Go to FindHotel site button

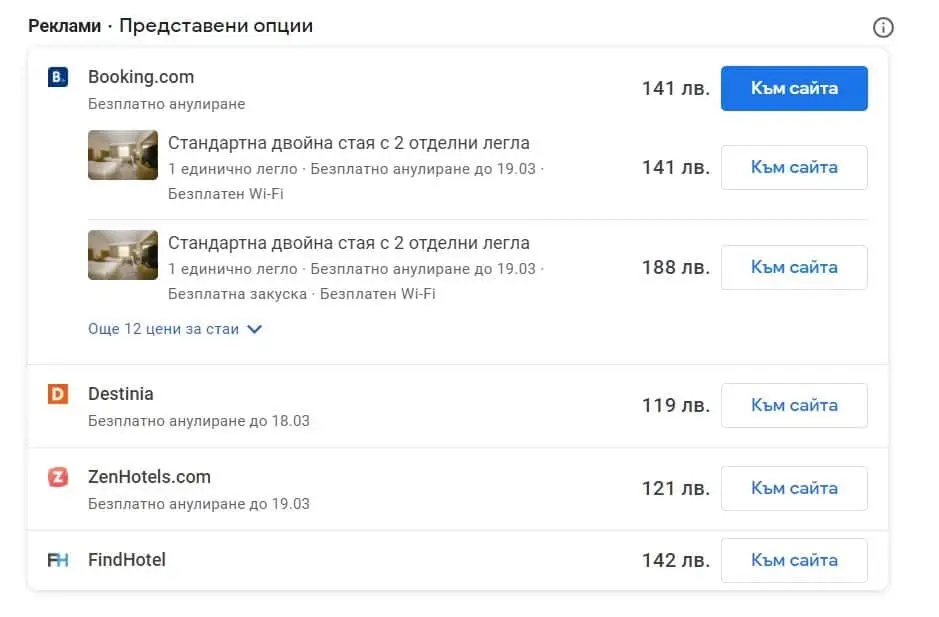(x=794, y=560)
